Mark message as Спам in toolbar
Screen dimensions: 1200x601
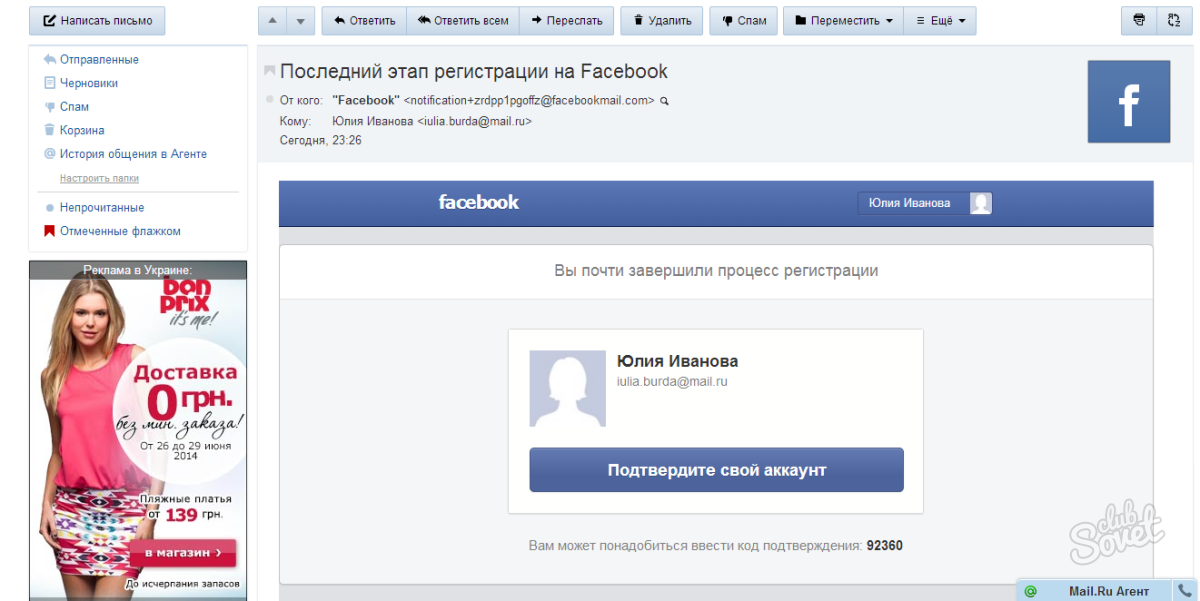click(x=743, y=21)
